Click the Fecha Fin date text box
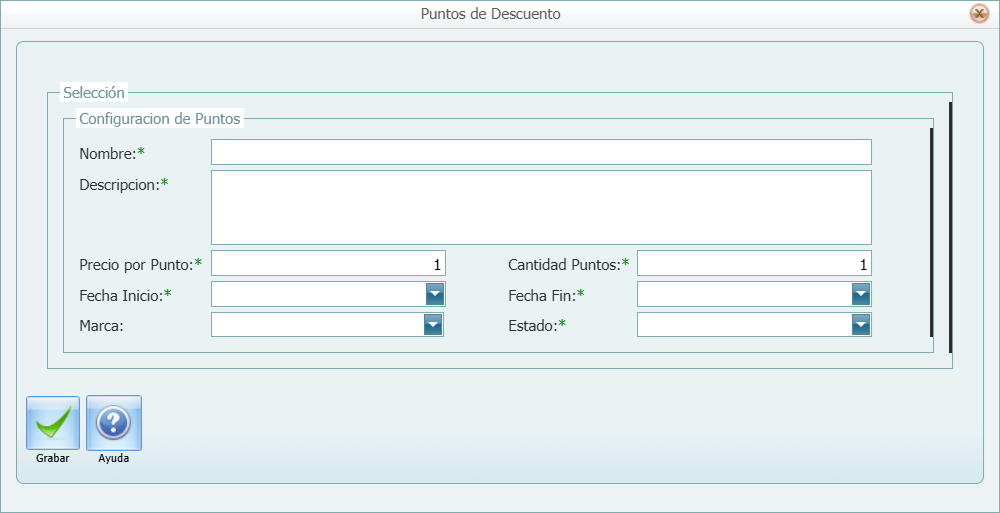Screen dimensions: 1000x513 [x=743, y=294]
